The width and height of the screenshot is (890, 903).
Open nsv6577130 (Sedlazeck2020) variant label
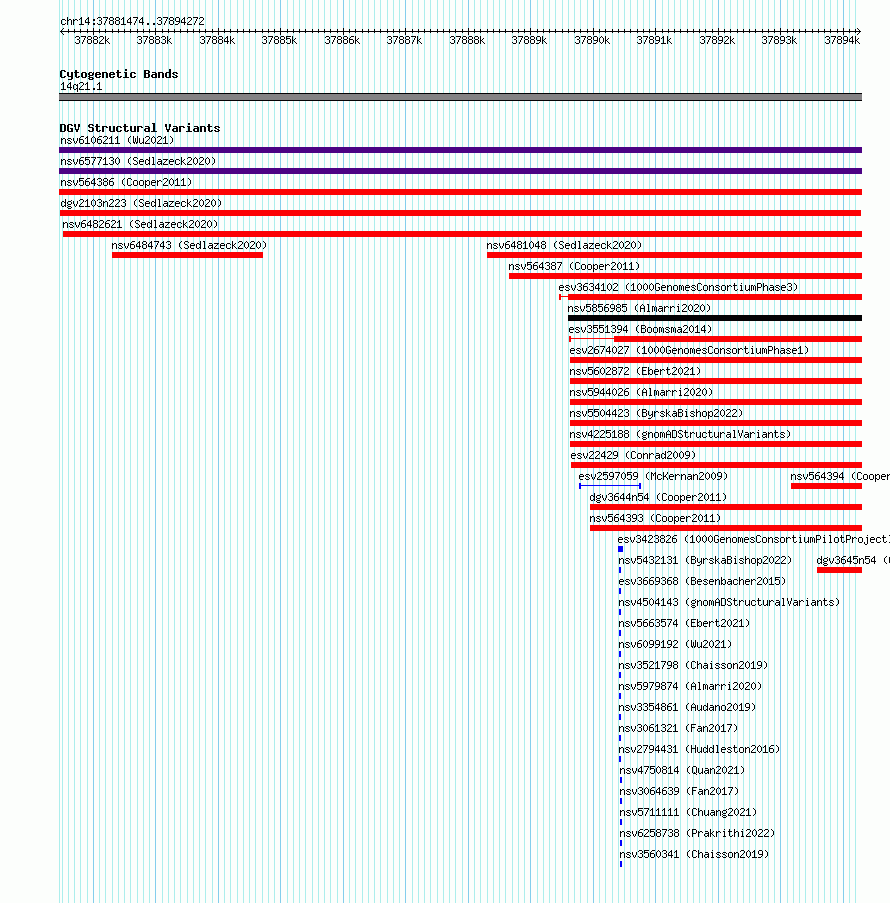click(x=138, y=161)
